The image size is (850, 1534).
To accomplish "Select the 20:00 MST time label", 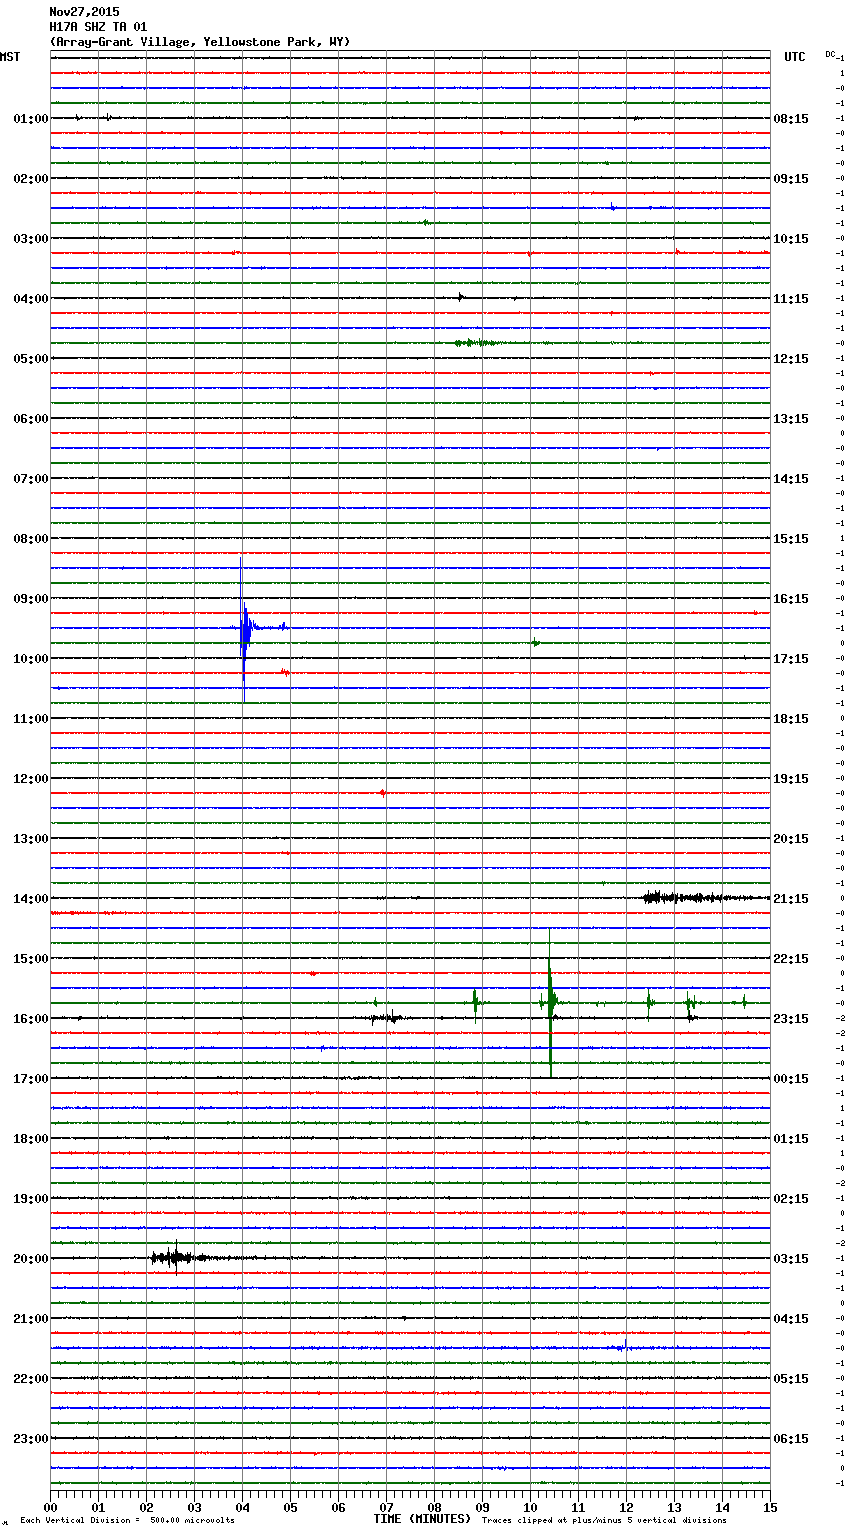I will [30, 1259].
